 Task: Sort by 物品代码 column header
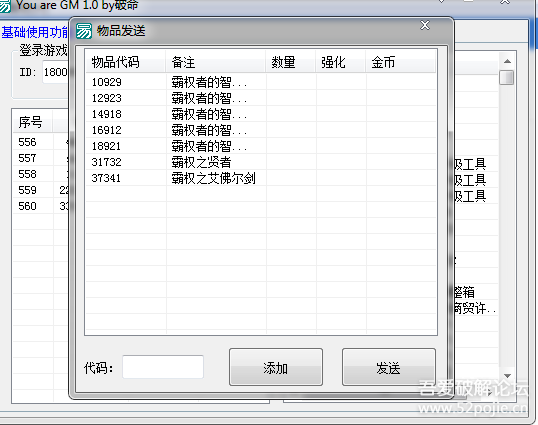click(x=126, y=62)
